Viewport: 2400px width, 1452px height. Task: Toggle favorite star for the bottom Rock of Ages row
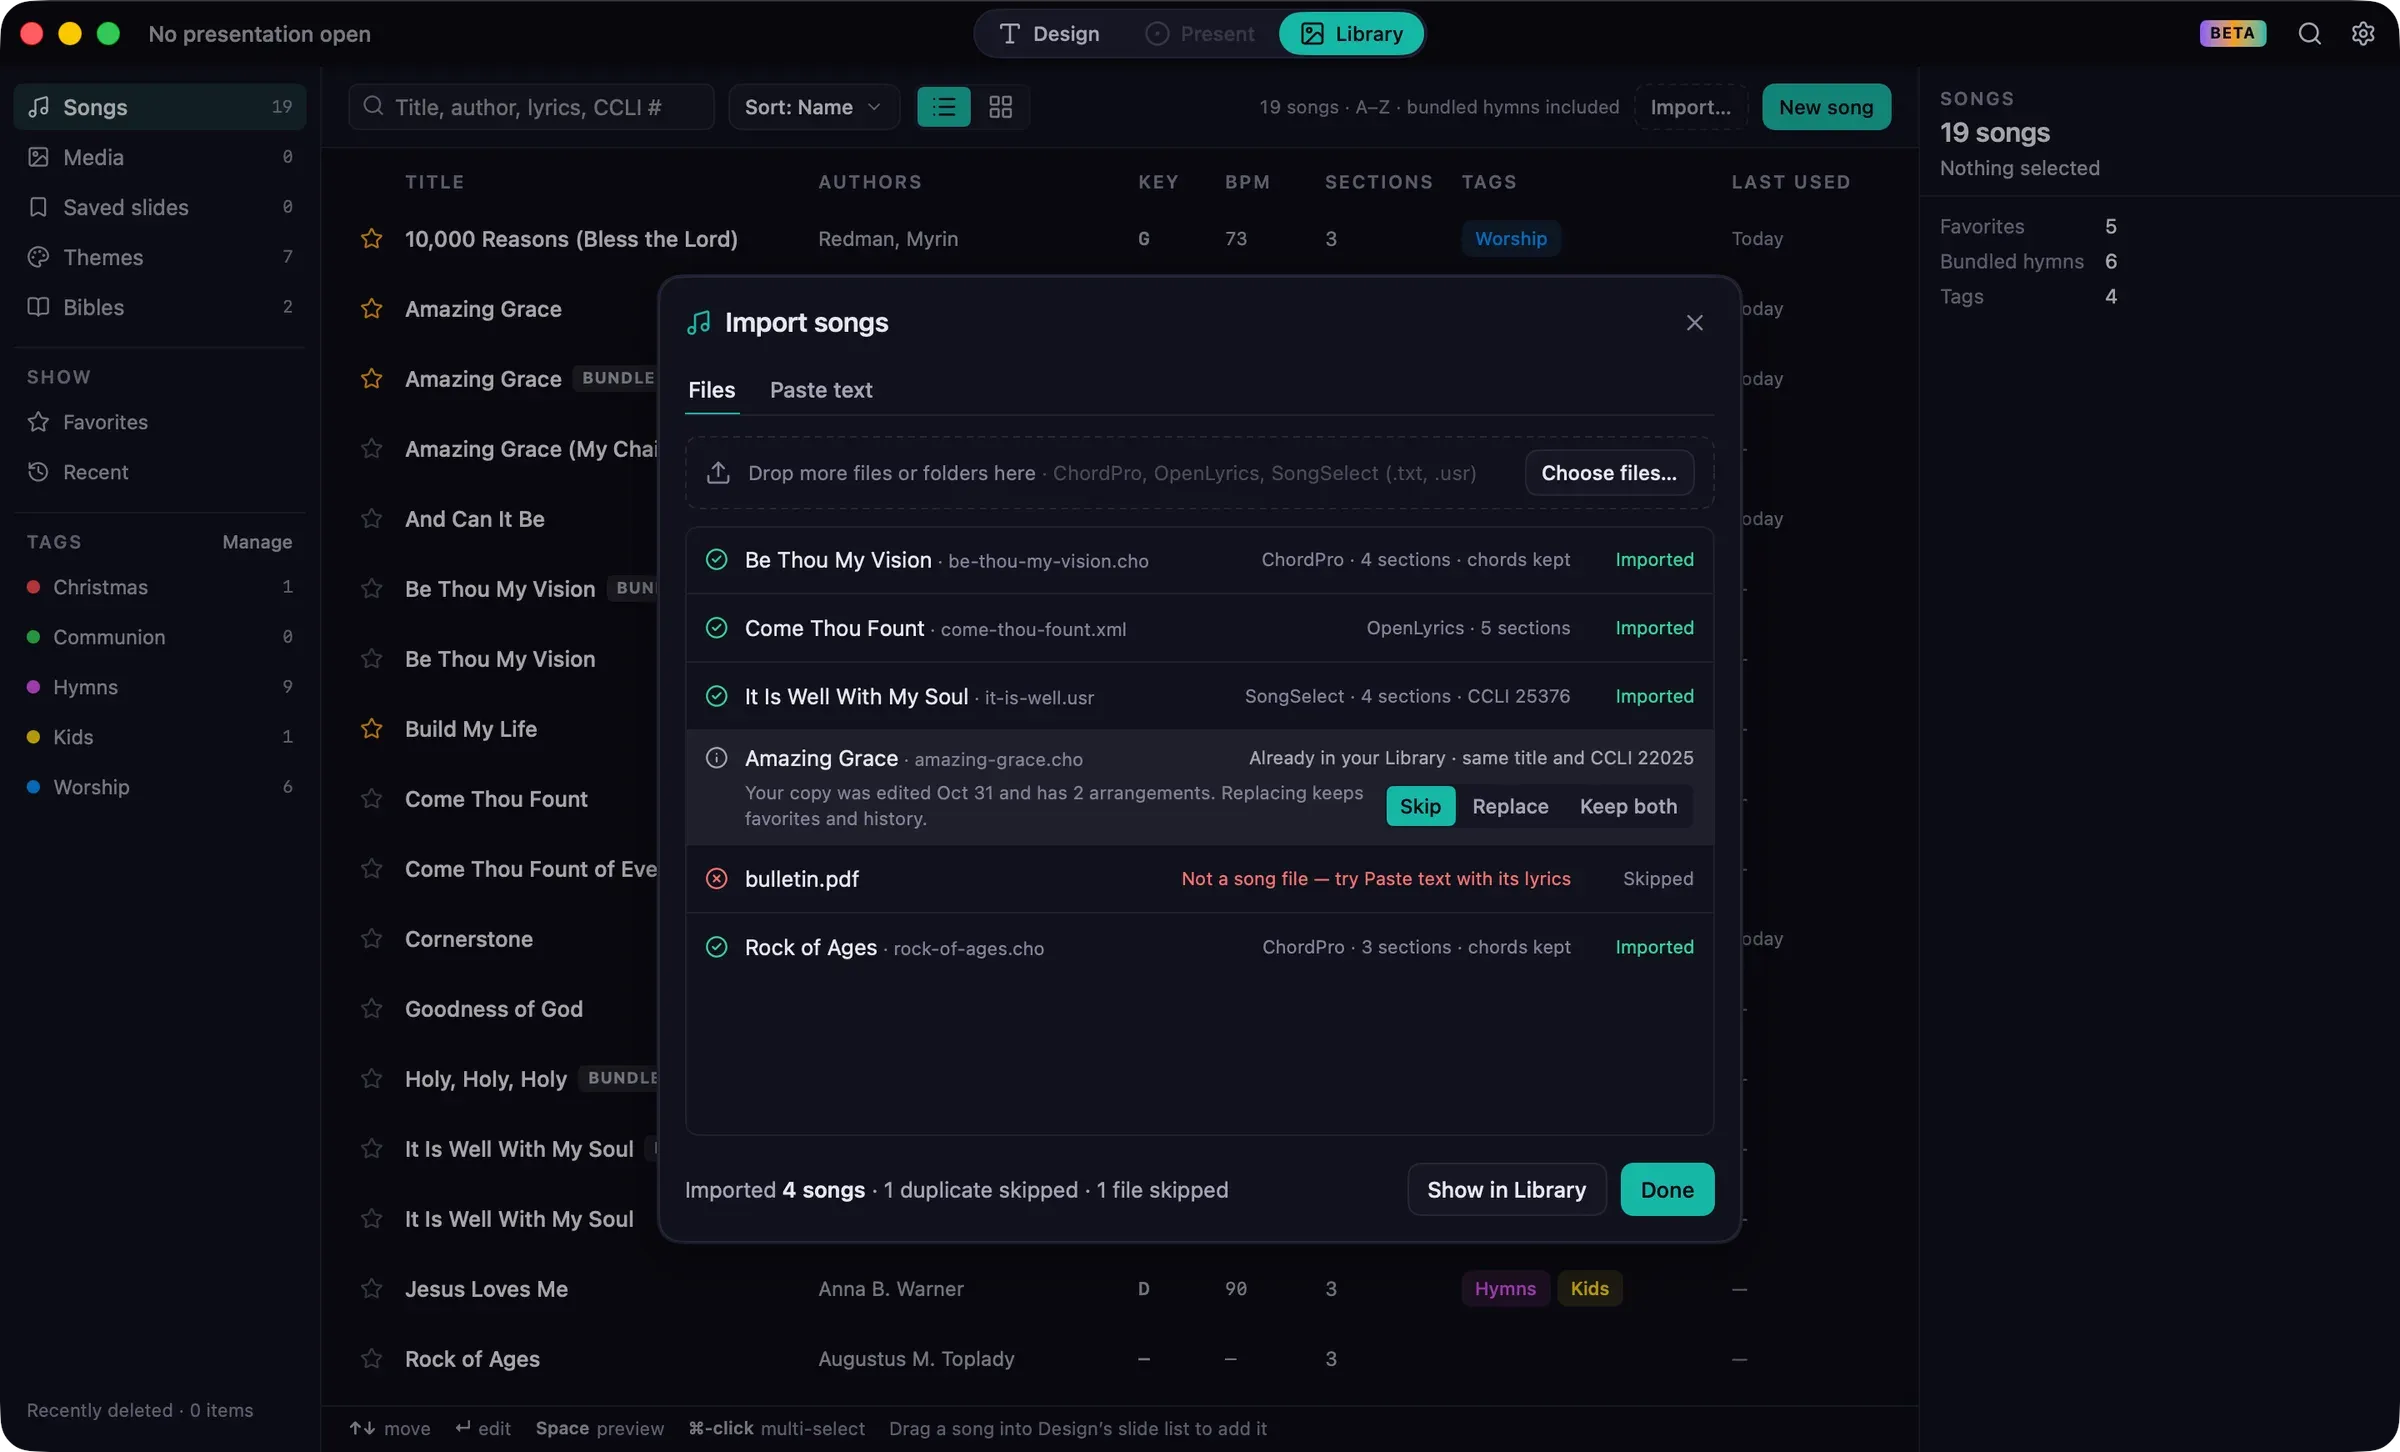click(371, 1359)
